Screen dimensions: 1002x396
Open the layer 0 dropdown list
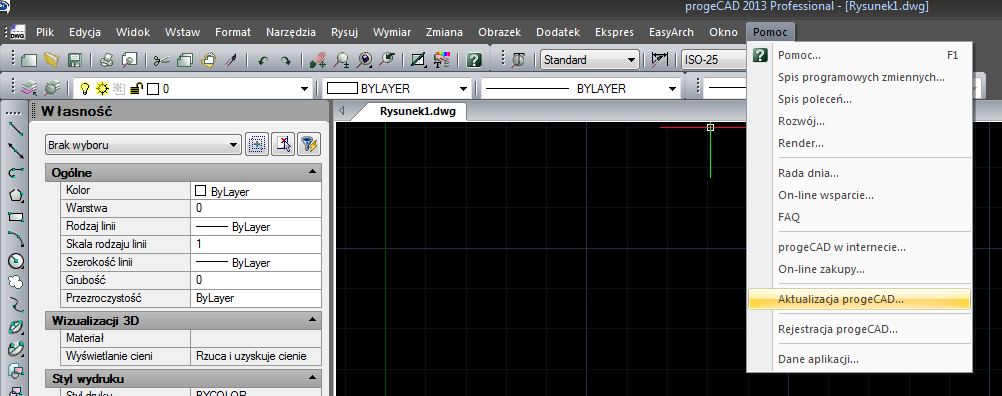click(x=304, y=89)
